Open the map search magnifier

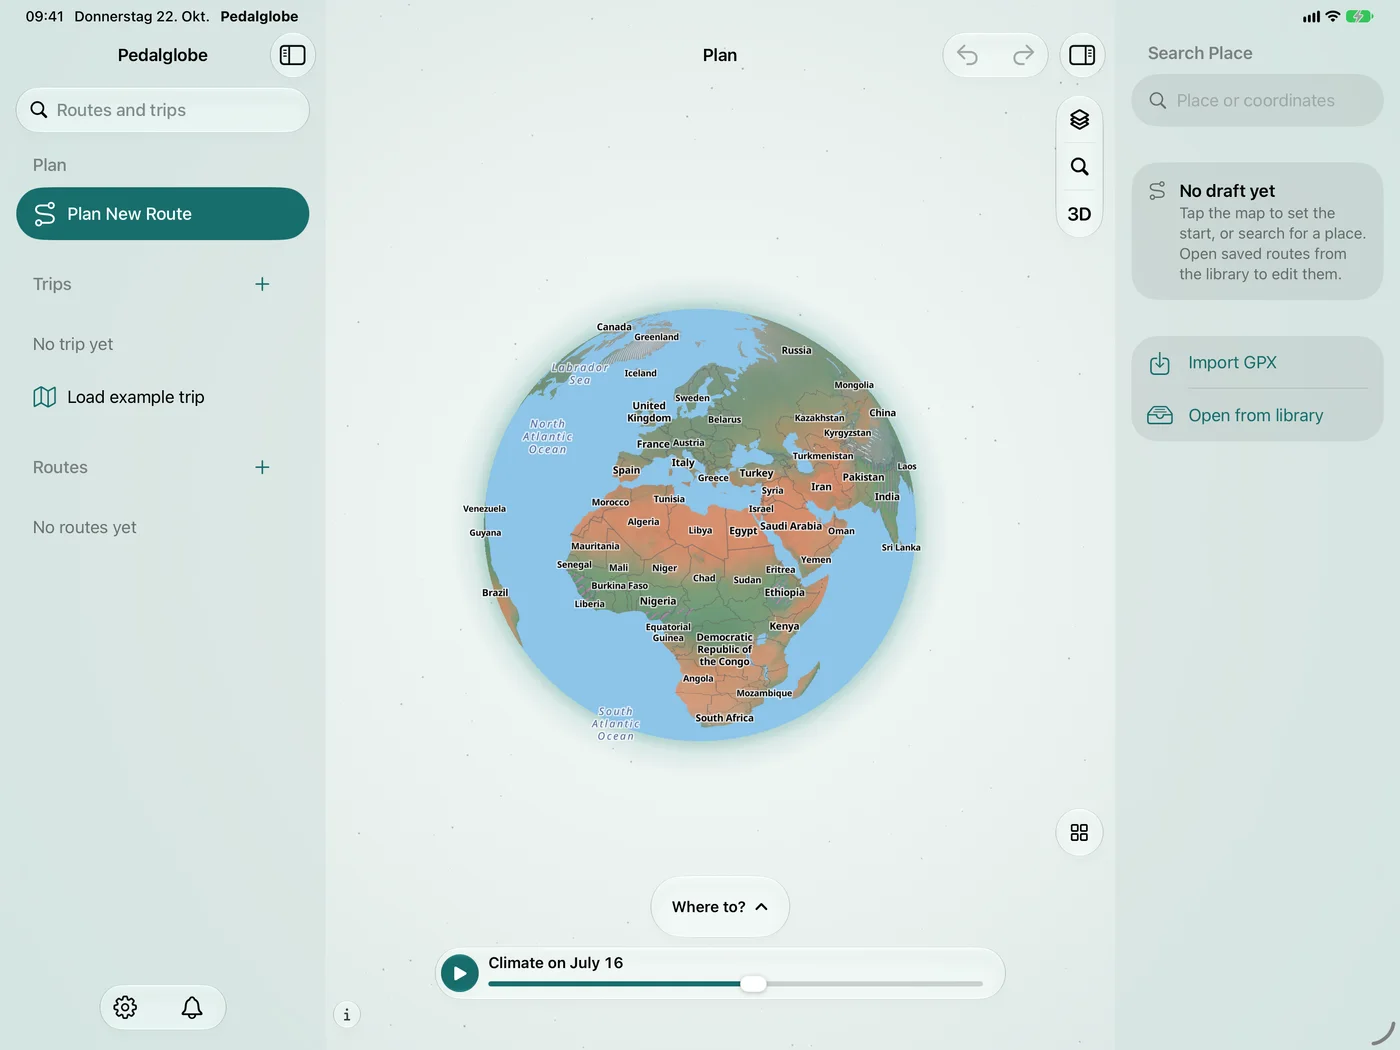coord(1079,167)
